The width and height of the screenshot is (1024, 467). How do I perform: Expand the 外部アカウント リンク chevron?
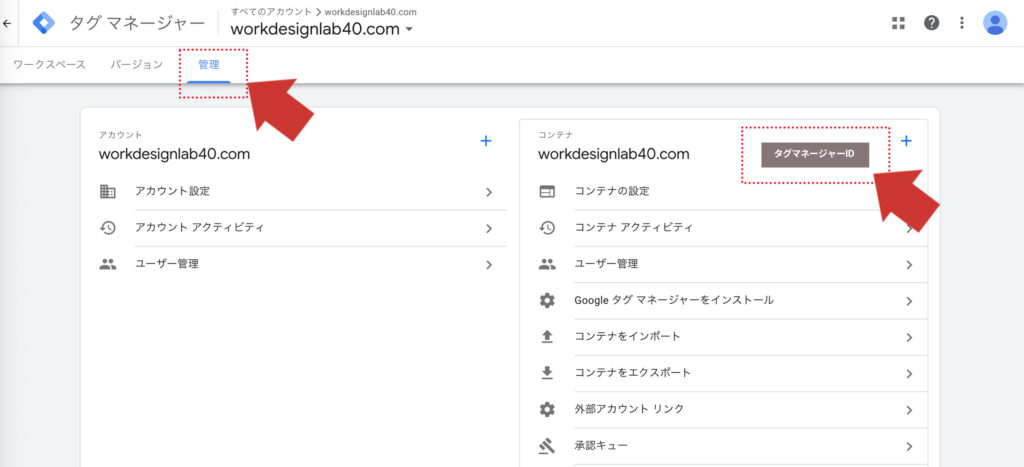(x=909, y=410)
